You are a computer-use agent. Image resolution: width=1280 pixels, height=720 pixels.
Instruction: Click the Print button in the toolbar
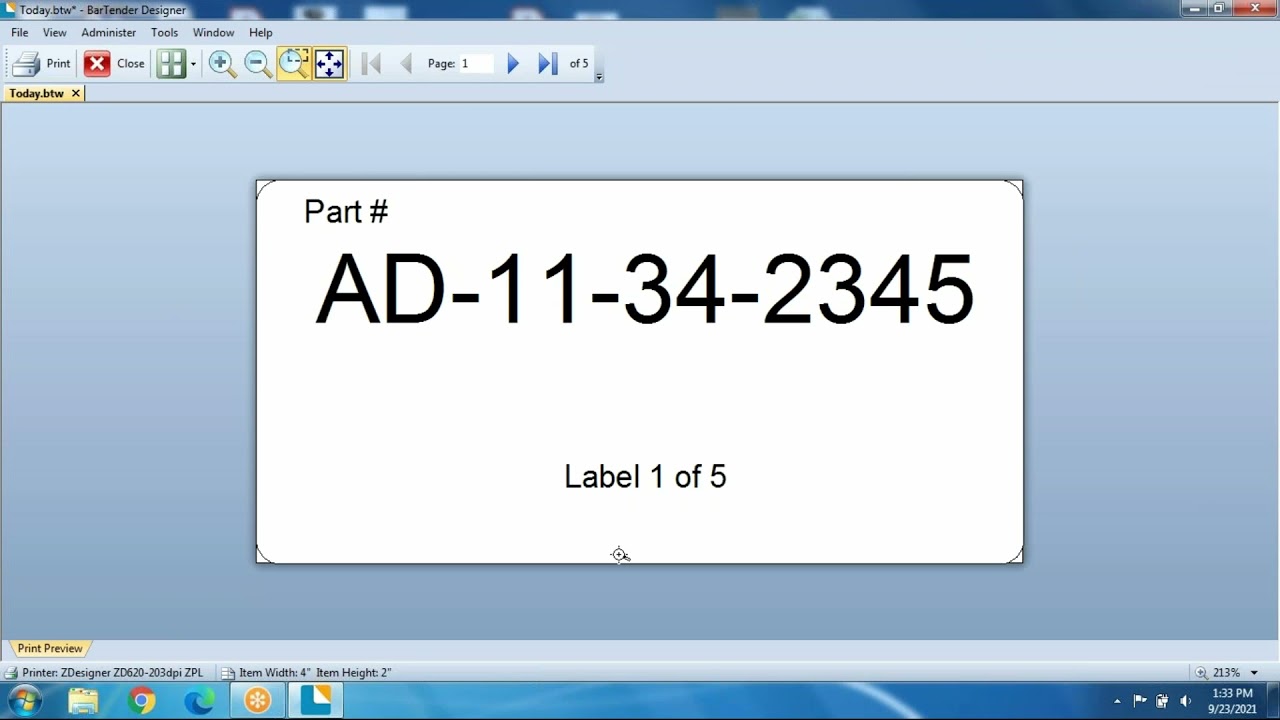(x=41, y=63)
